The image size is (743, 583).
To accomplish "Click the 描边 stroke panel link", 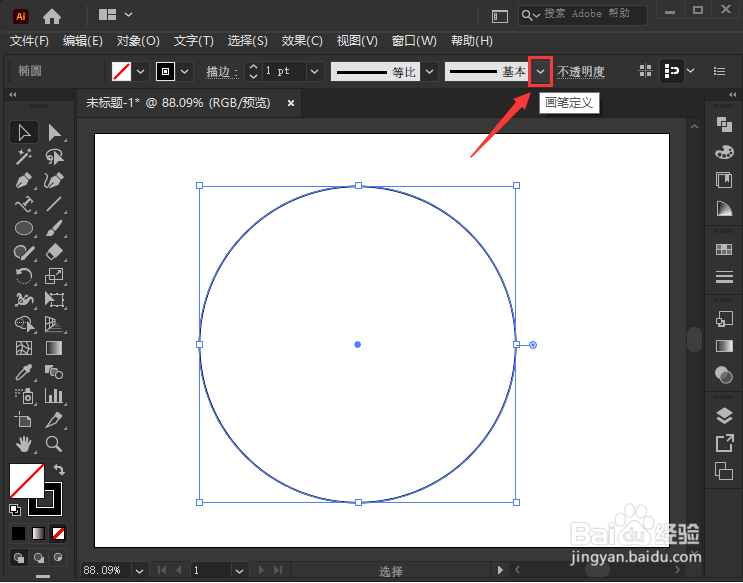I will 222,72.
